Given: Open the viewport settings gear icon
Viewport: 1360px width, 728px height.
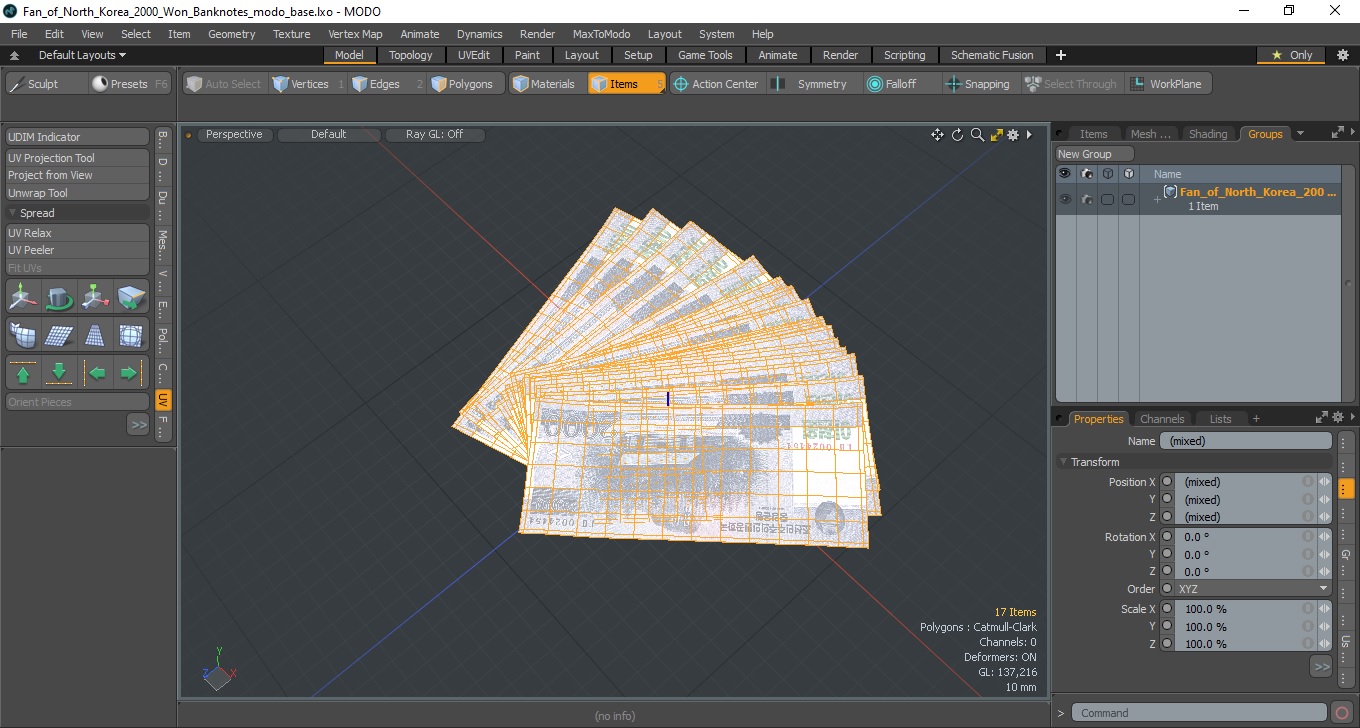Looking at the screenshot, I should (1013, 135).
